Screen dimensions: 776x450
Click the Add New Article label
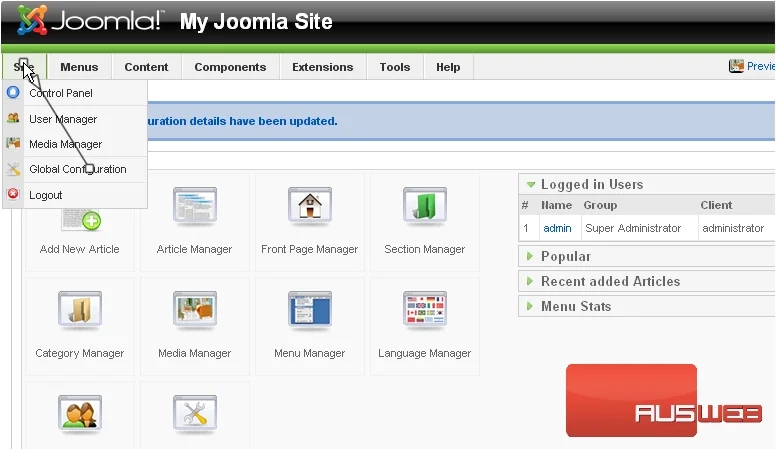(80, 249)
